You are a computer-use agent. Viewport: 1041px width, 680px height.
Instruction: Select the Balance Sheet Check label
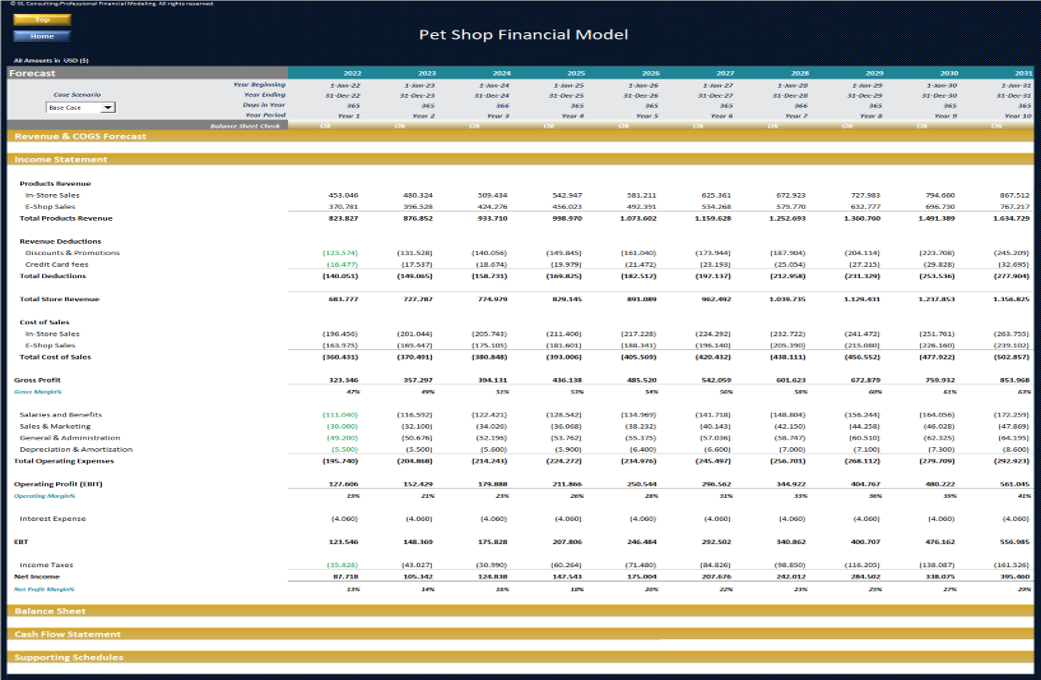coord(245,126)
